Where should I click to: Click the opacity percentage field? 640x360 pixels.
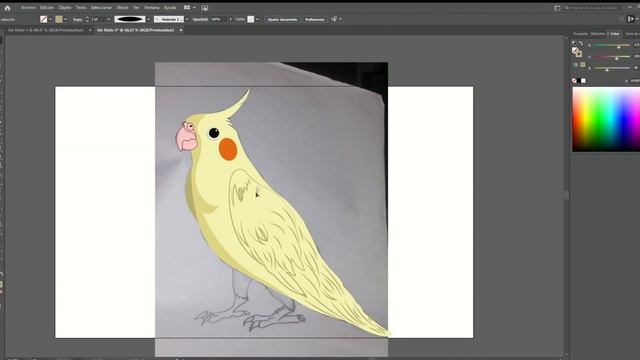tap(219, 19)
